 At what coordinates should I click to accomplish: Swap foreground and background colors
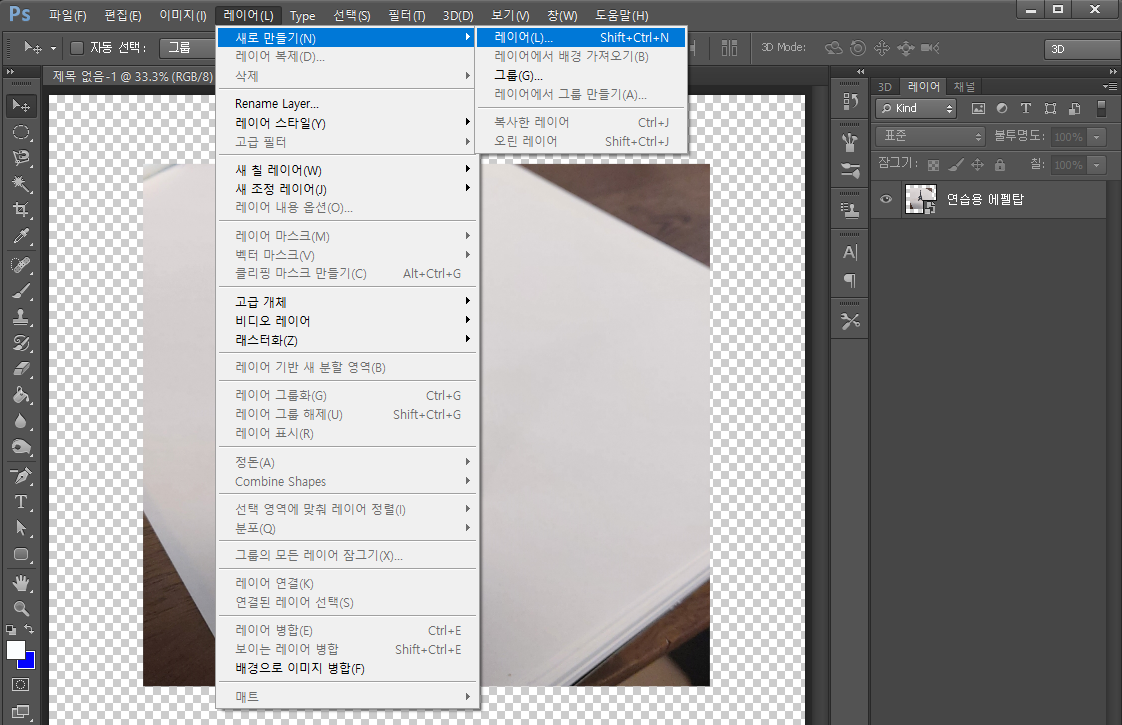tap(29, 629)
